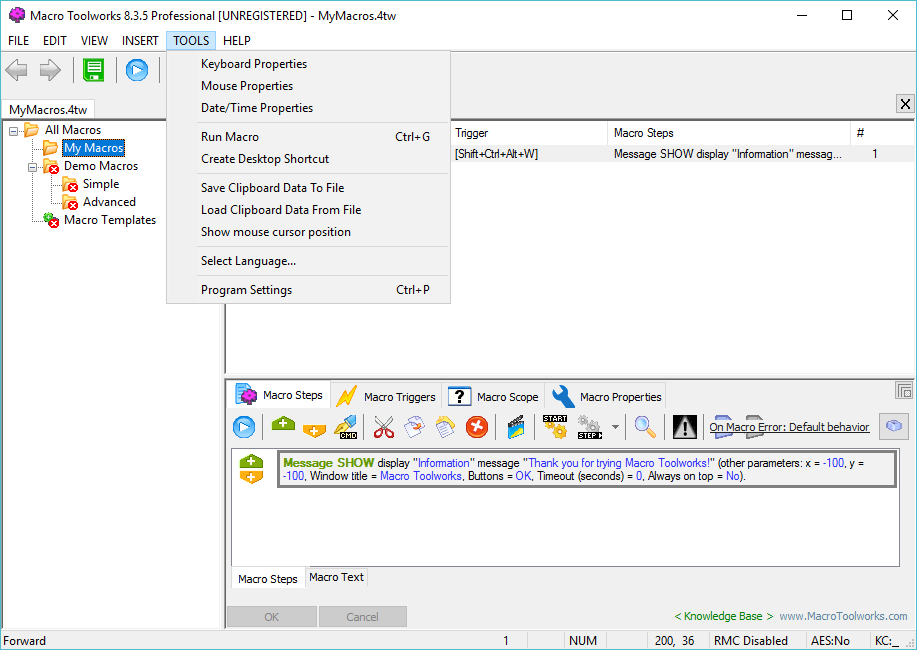The height and width of the screenshot is (650, 917).
Task: Click the panel layout icon at the top right of the Macro Steps pane
Action: [x=904, y=390]
